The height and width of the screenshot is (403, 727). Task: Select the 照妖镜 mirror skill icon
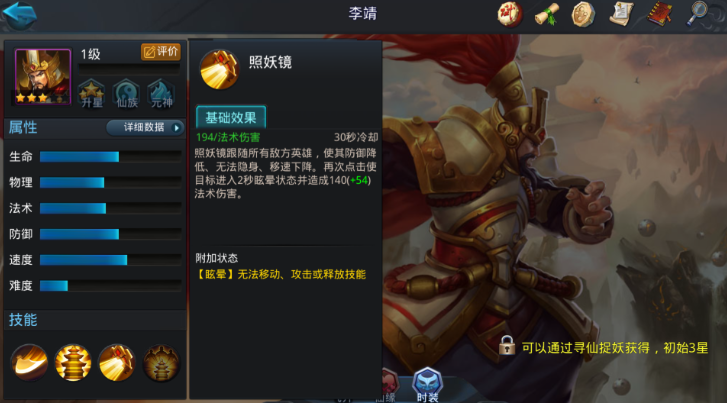[116, 362]
